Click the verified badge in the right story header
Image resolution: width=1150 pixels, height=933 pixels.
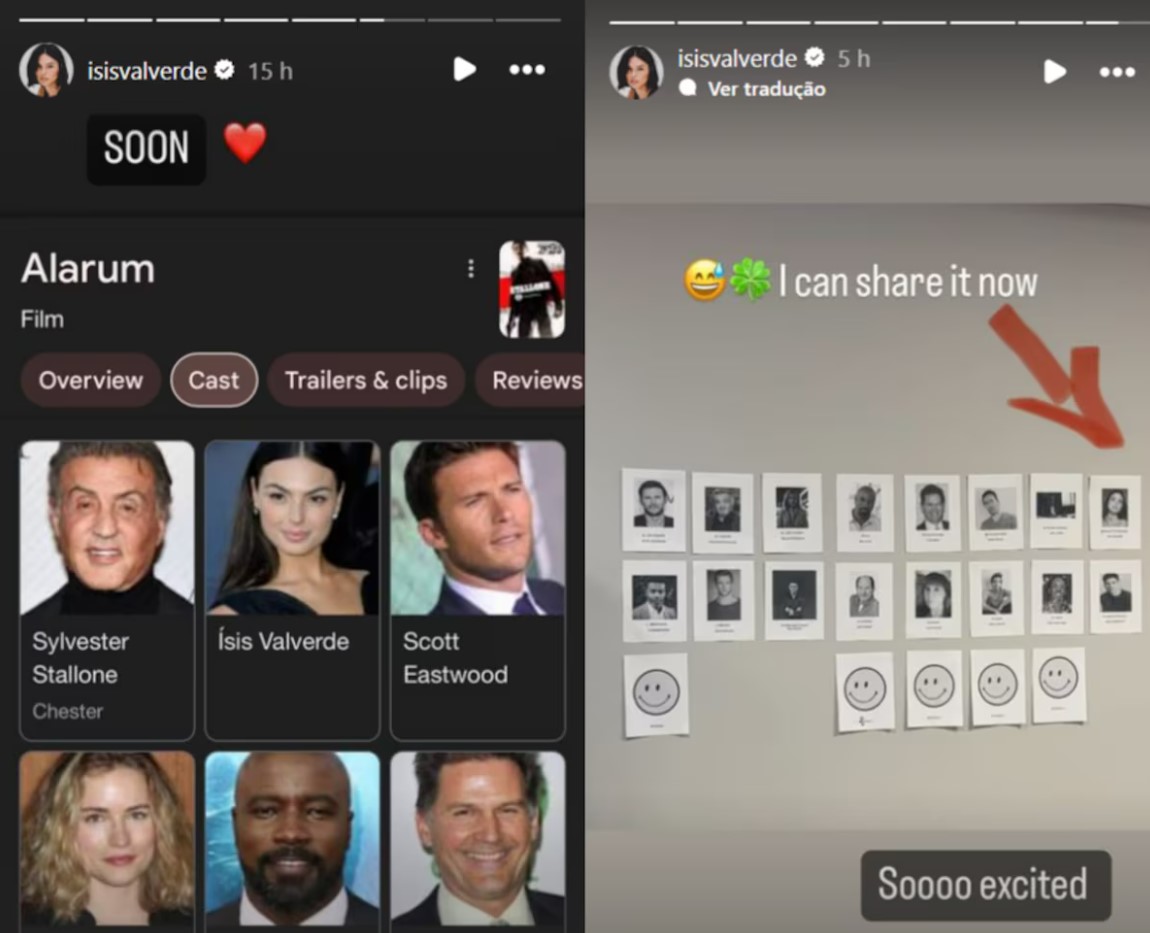click(x=816, y=58)
